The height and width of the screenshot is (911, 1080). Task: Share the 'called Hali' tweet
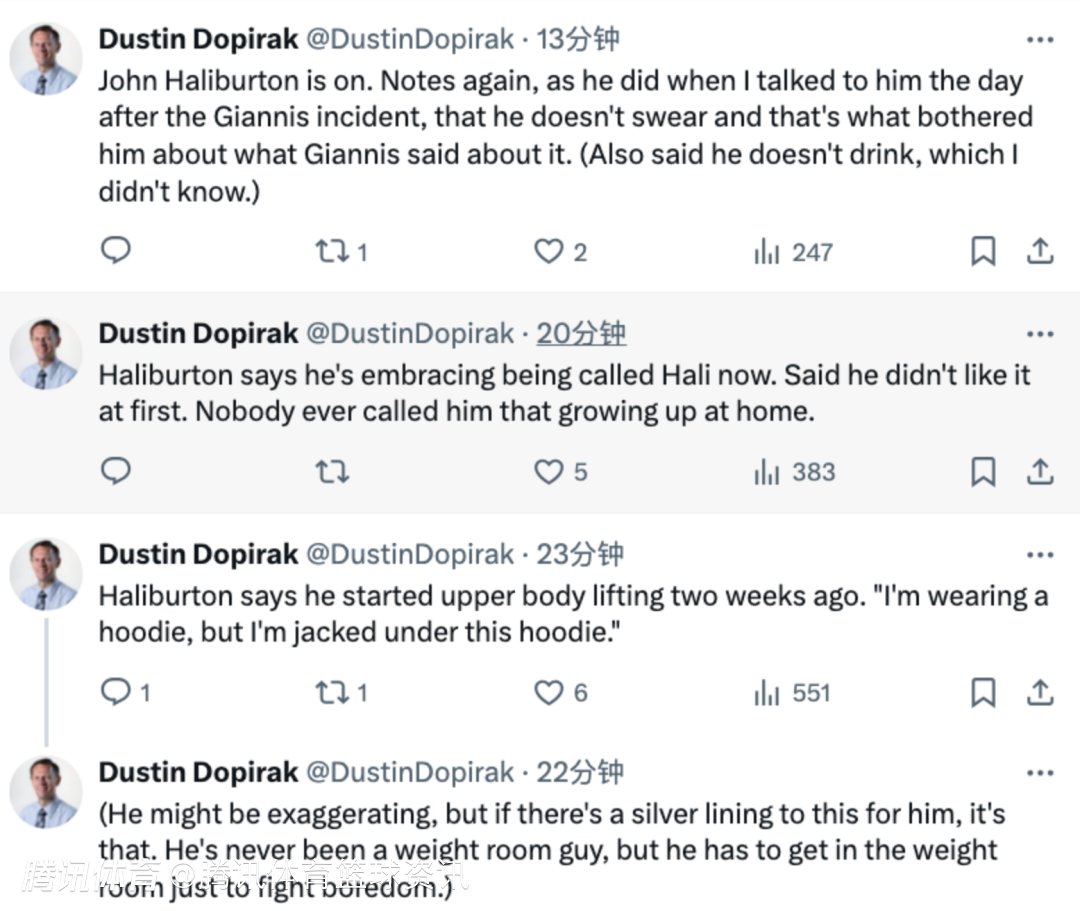1040,472
